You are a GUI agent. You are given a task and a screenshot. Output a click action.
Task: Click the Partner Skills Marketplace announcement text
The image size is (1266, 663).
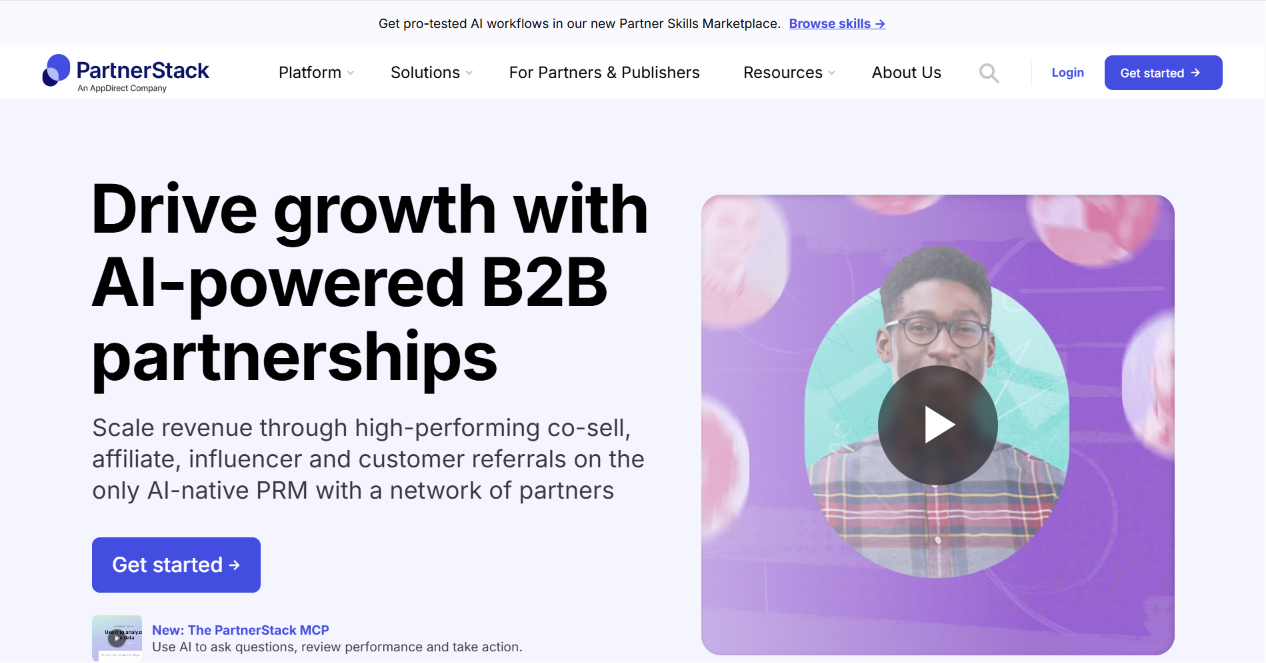580,23
